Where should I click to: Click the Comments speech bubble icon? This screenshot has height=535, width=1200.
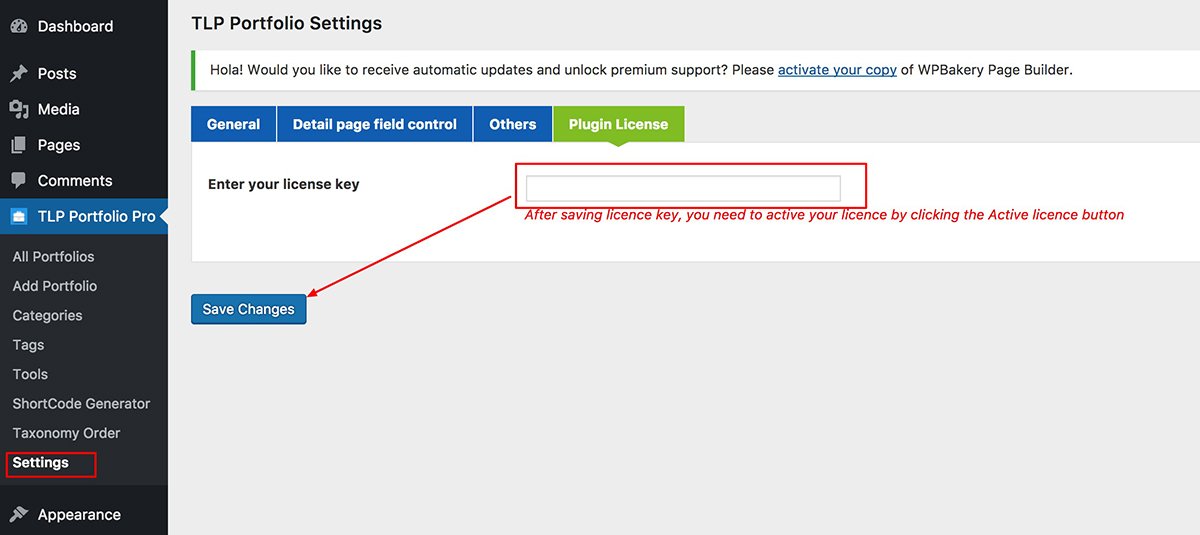[x=18, y=181]
